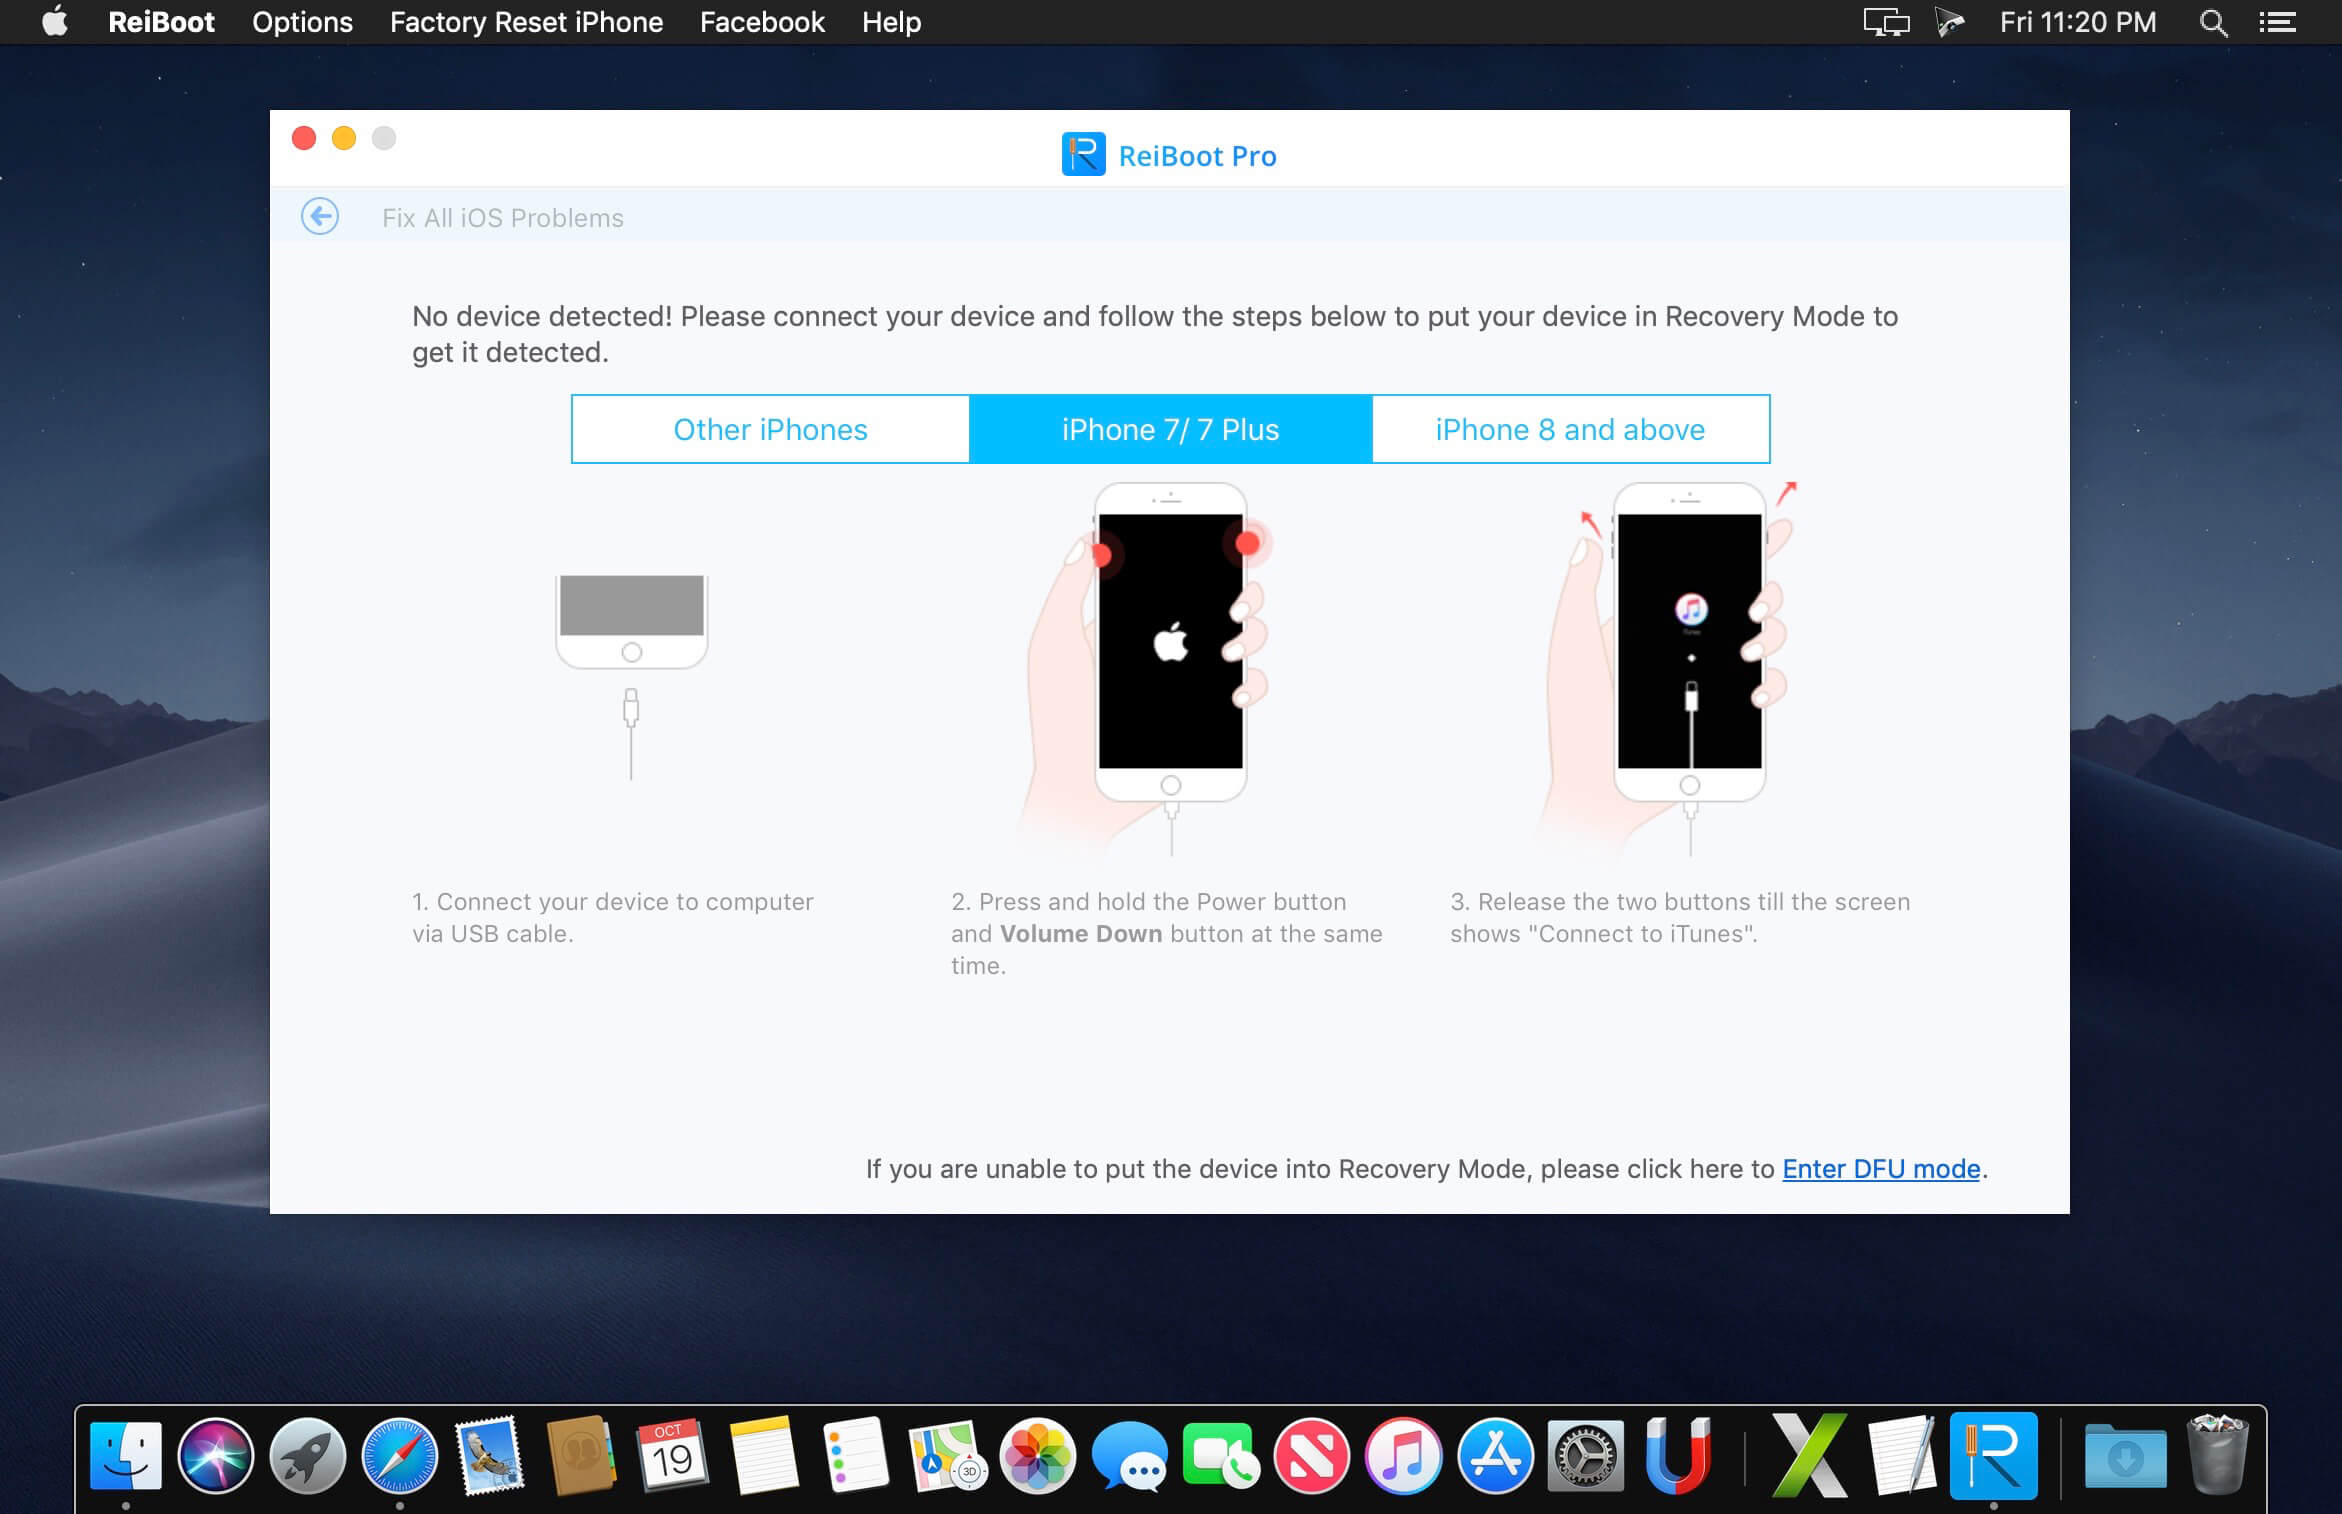
Task: Select Other iPhones recovery tab
Action: [x=770, y=428]
